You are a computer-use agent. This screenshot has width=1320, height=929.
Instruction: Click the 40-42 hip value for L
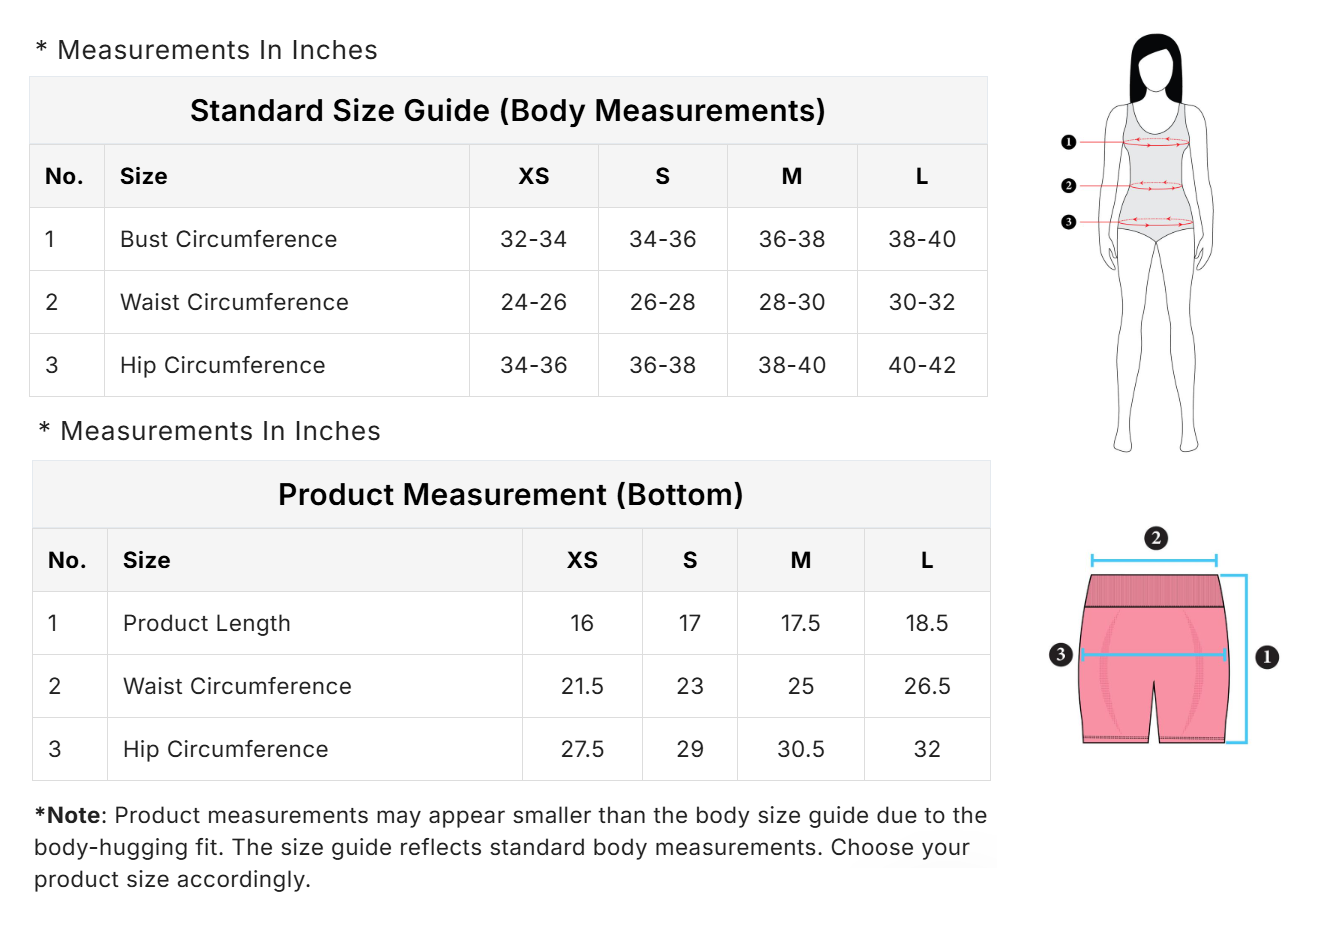(x=922, y=366)
